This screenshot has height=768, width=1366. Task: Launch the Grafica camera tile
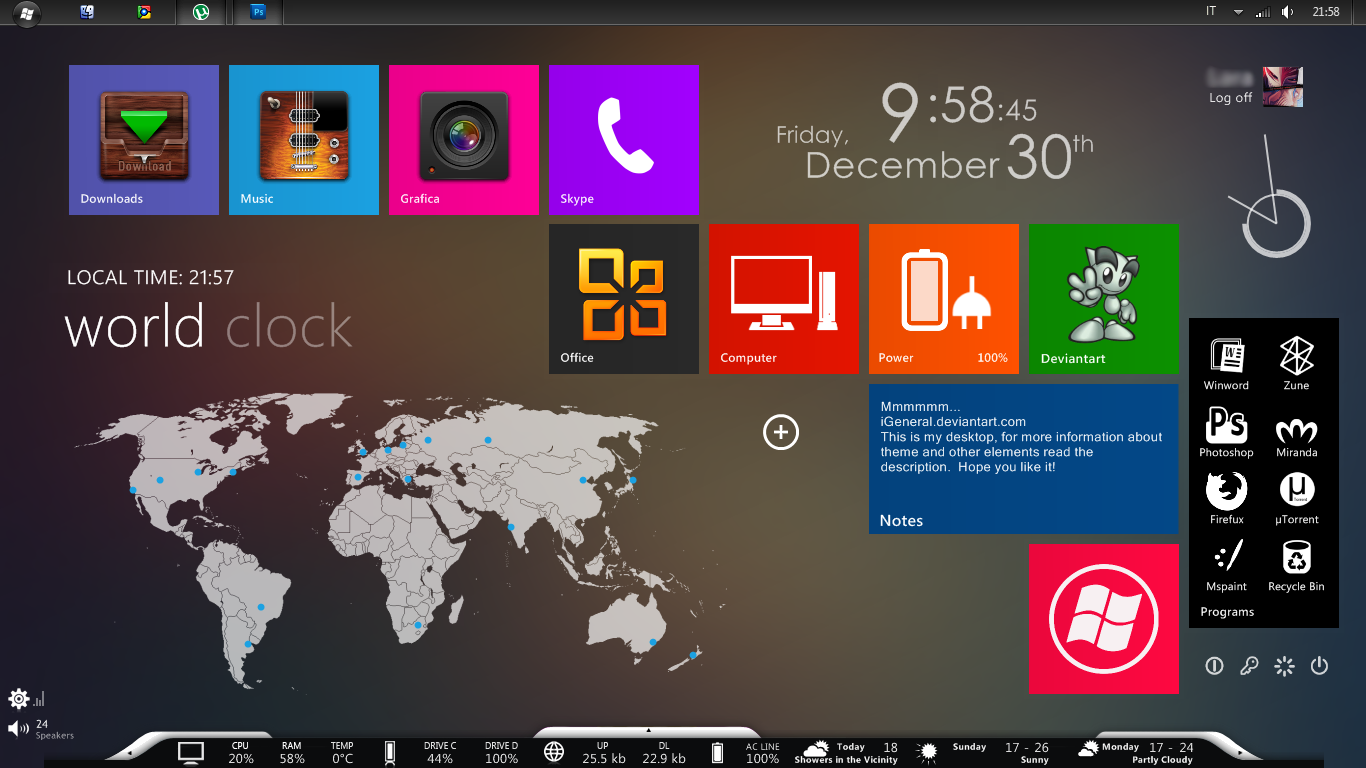464,140
